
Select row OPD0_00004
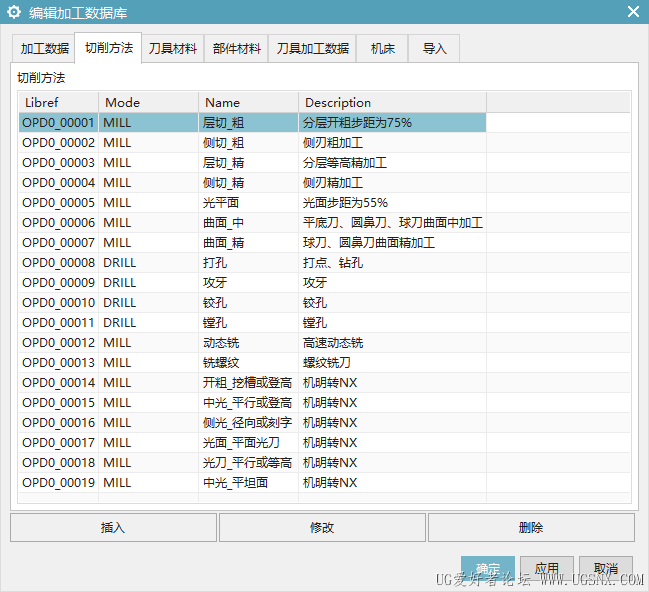coord(252,183)
